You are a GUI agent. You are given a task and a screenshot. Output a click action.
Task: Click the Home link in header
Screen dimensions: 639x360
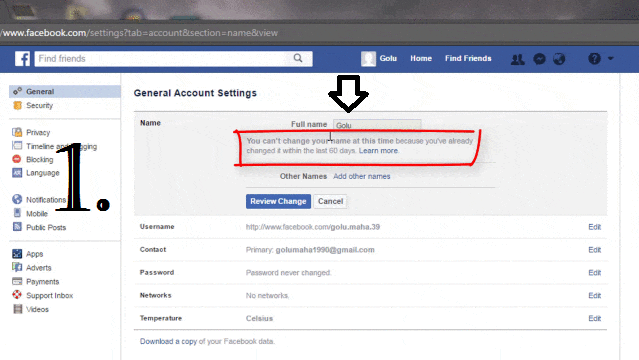[421, 58]
